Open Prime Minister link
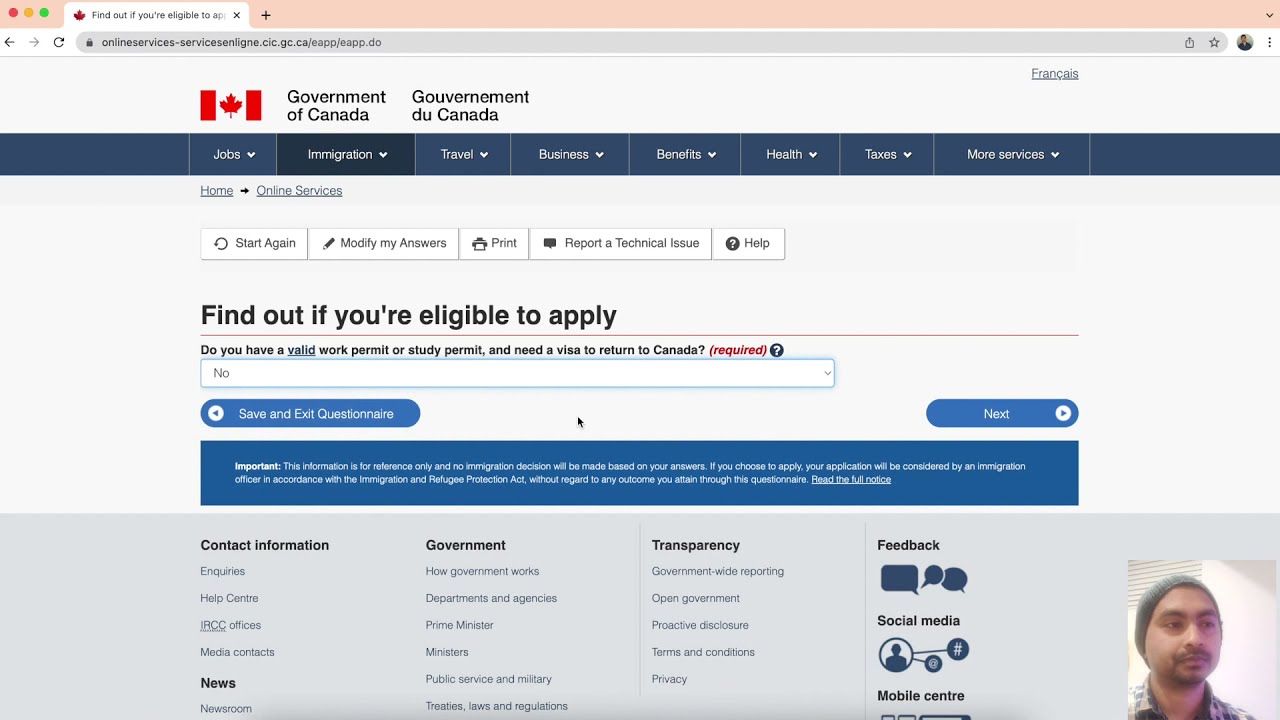Image resolution: width=1280 pixels, height=720 pixels. click(459, 625)
